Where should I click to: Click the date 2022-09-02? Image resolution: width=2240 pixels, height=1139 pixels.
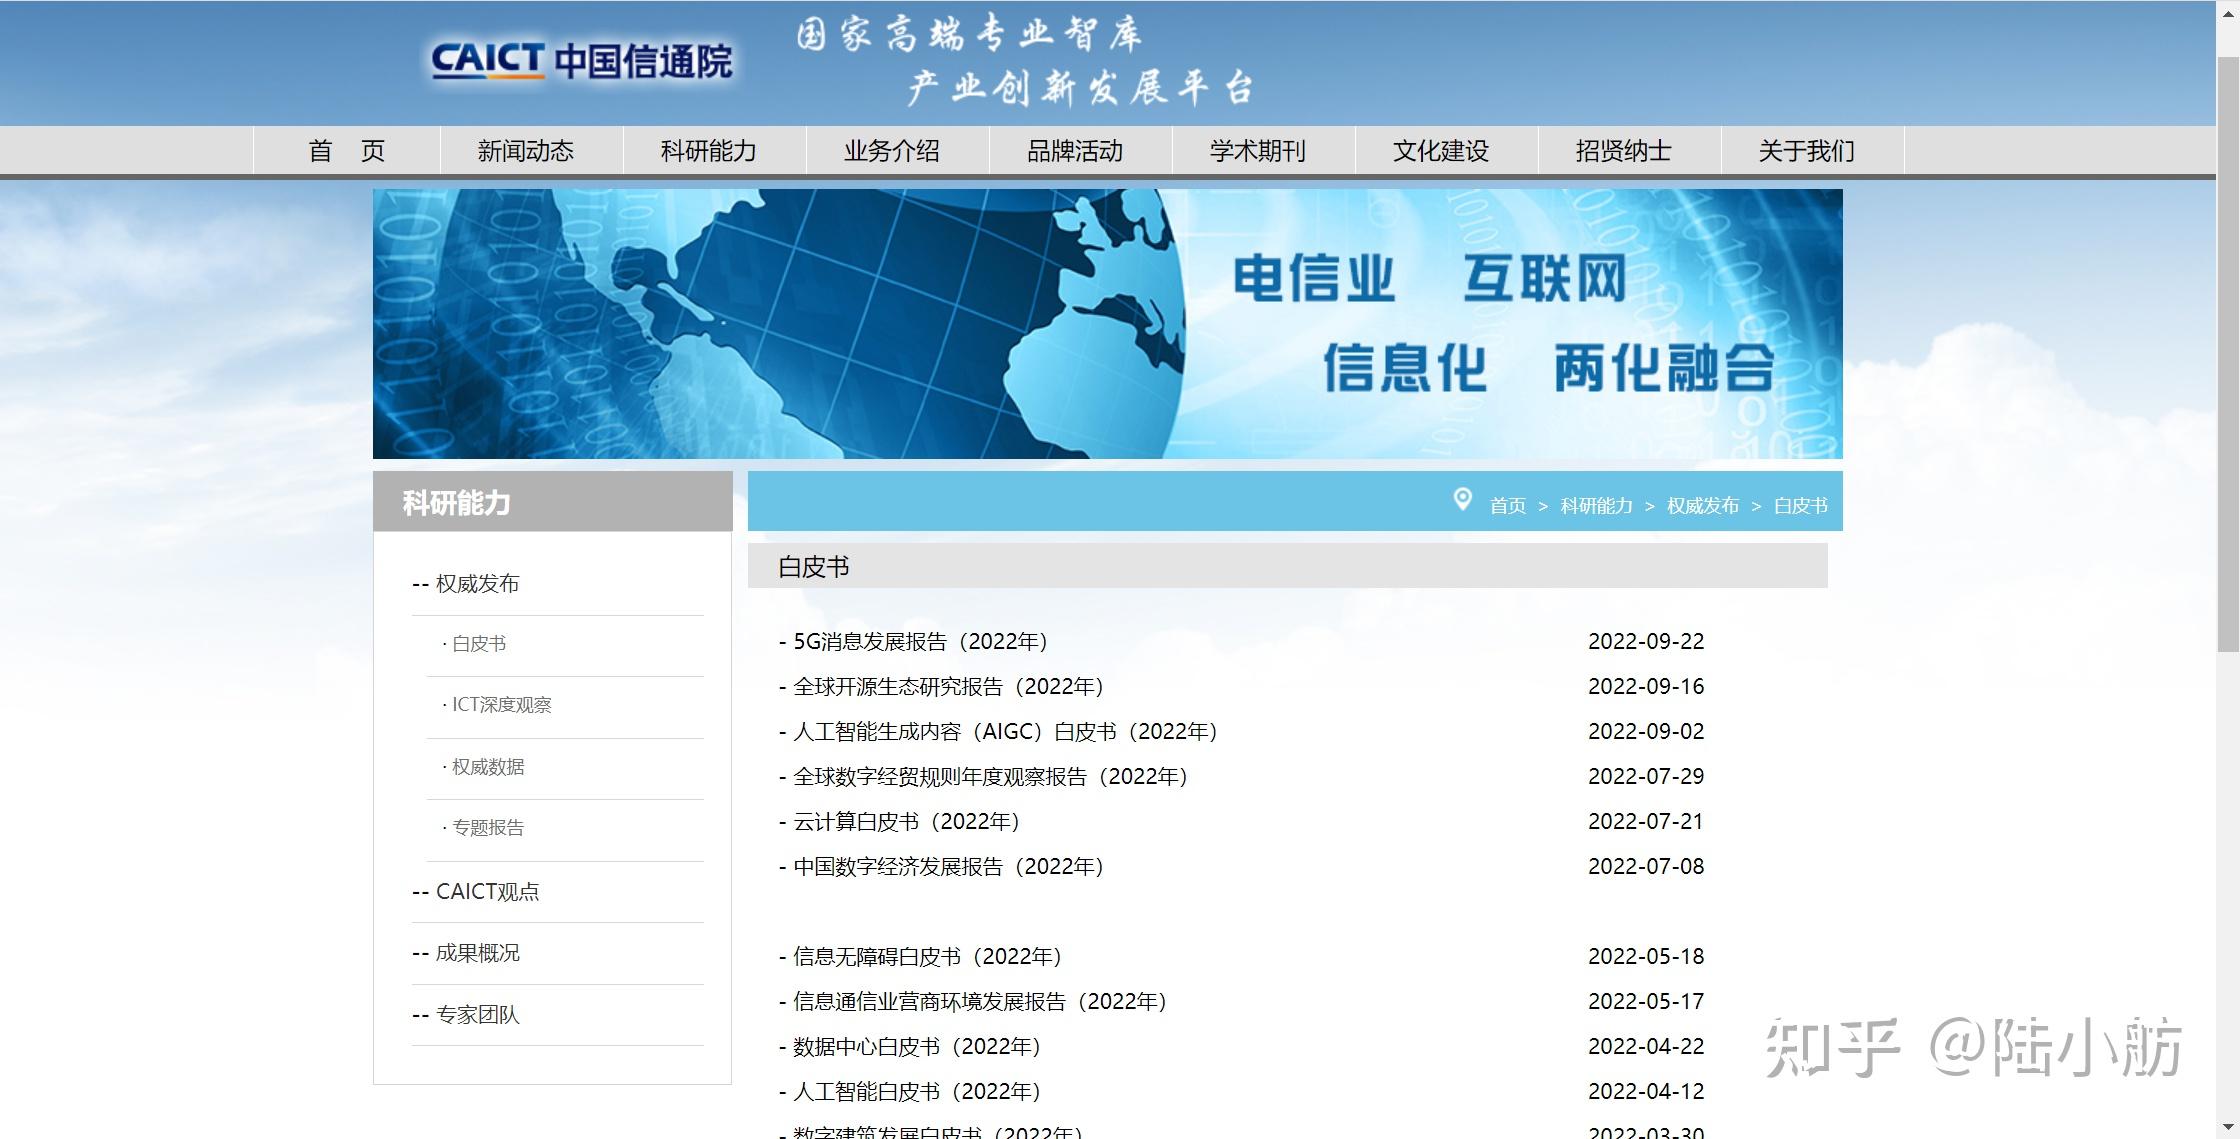[1646, 732]
